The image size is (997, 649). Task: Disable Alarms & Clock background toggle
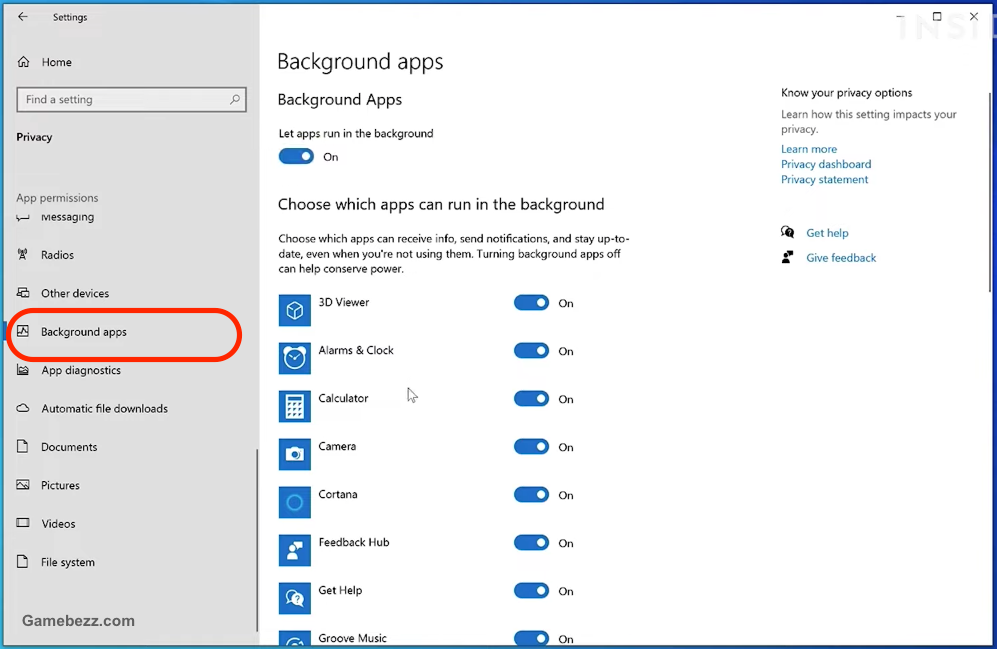532,351
